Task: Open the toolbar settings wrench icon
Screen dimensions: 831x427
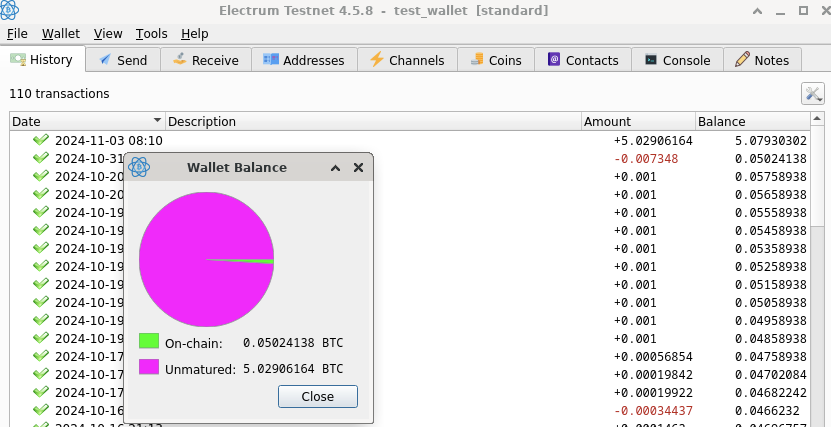Action: point(812,94)
